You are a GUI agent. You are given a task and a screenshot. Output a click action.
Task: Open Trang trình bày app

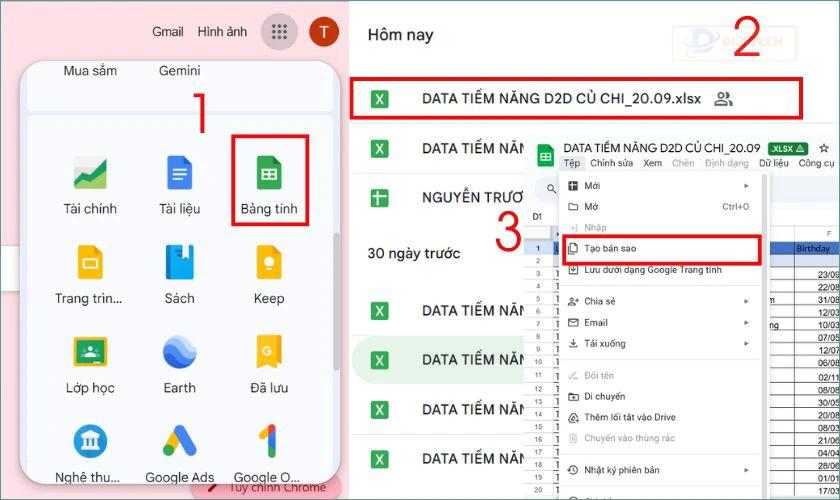coord(89,274)
